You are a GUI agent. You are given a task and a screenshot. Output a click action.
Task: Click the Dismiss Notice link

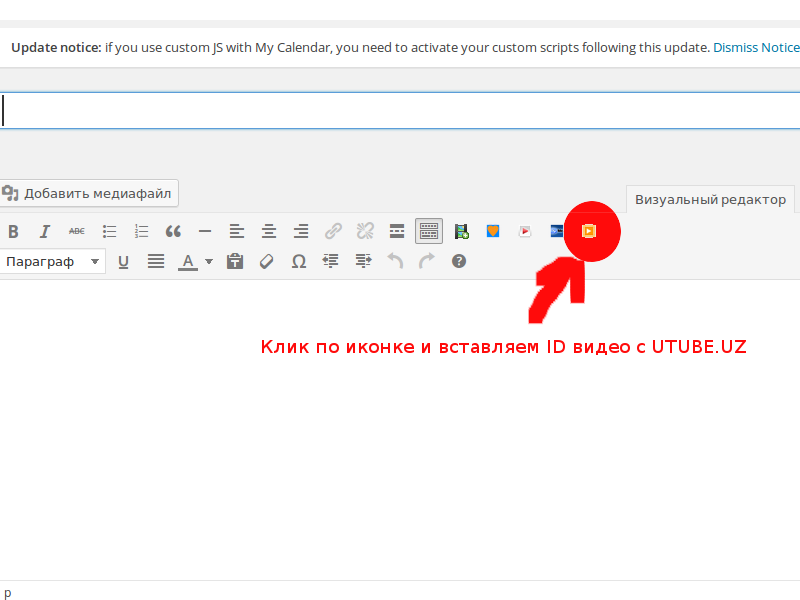pyautogui.click(x=756, y=47)
